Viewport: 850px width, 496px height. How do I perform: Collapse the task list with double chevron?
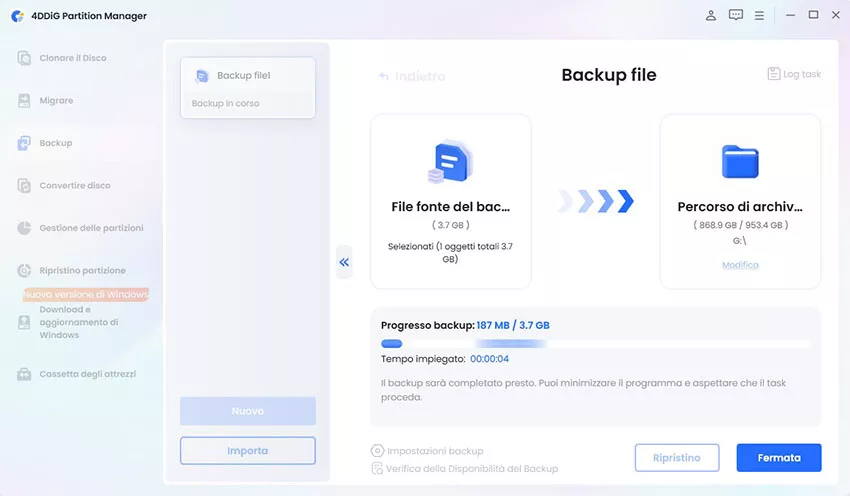[344, 262]
